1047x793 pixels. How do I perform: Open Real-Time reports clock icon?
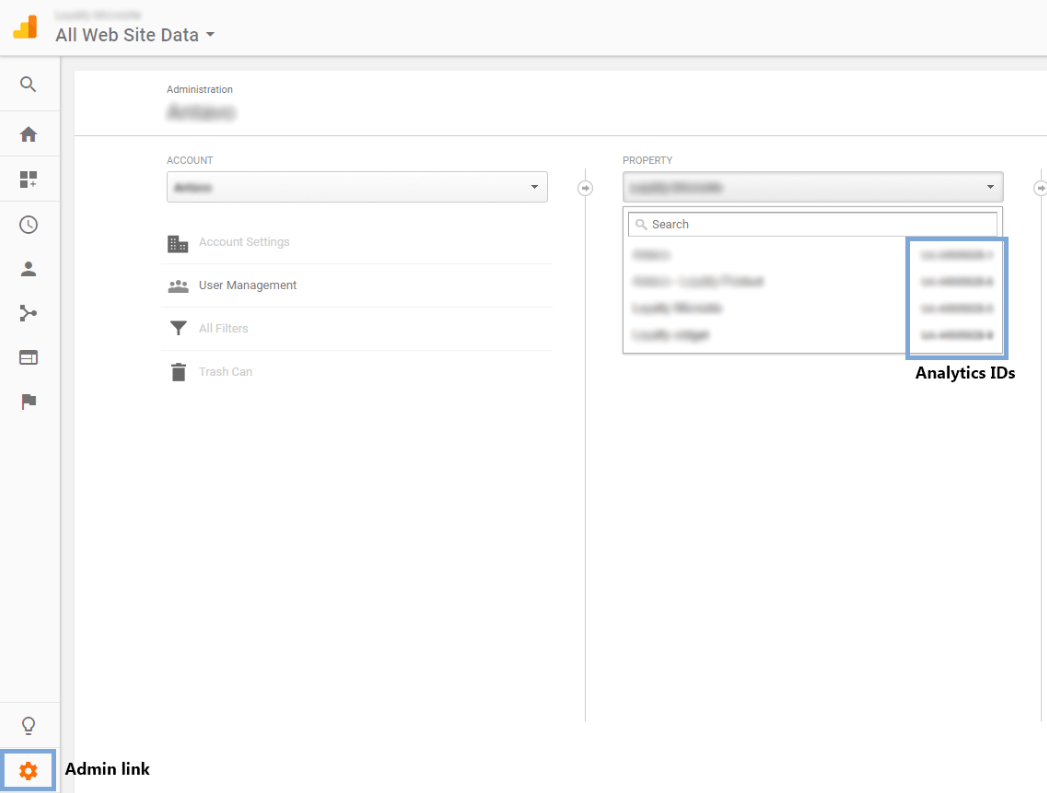(28, 224)
